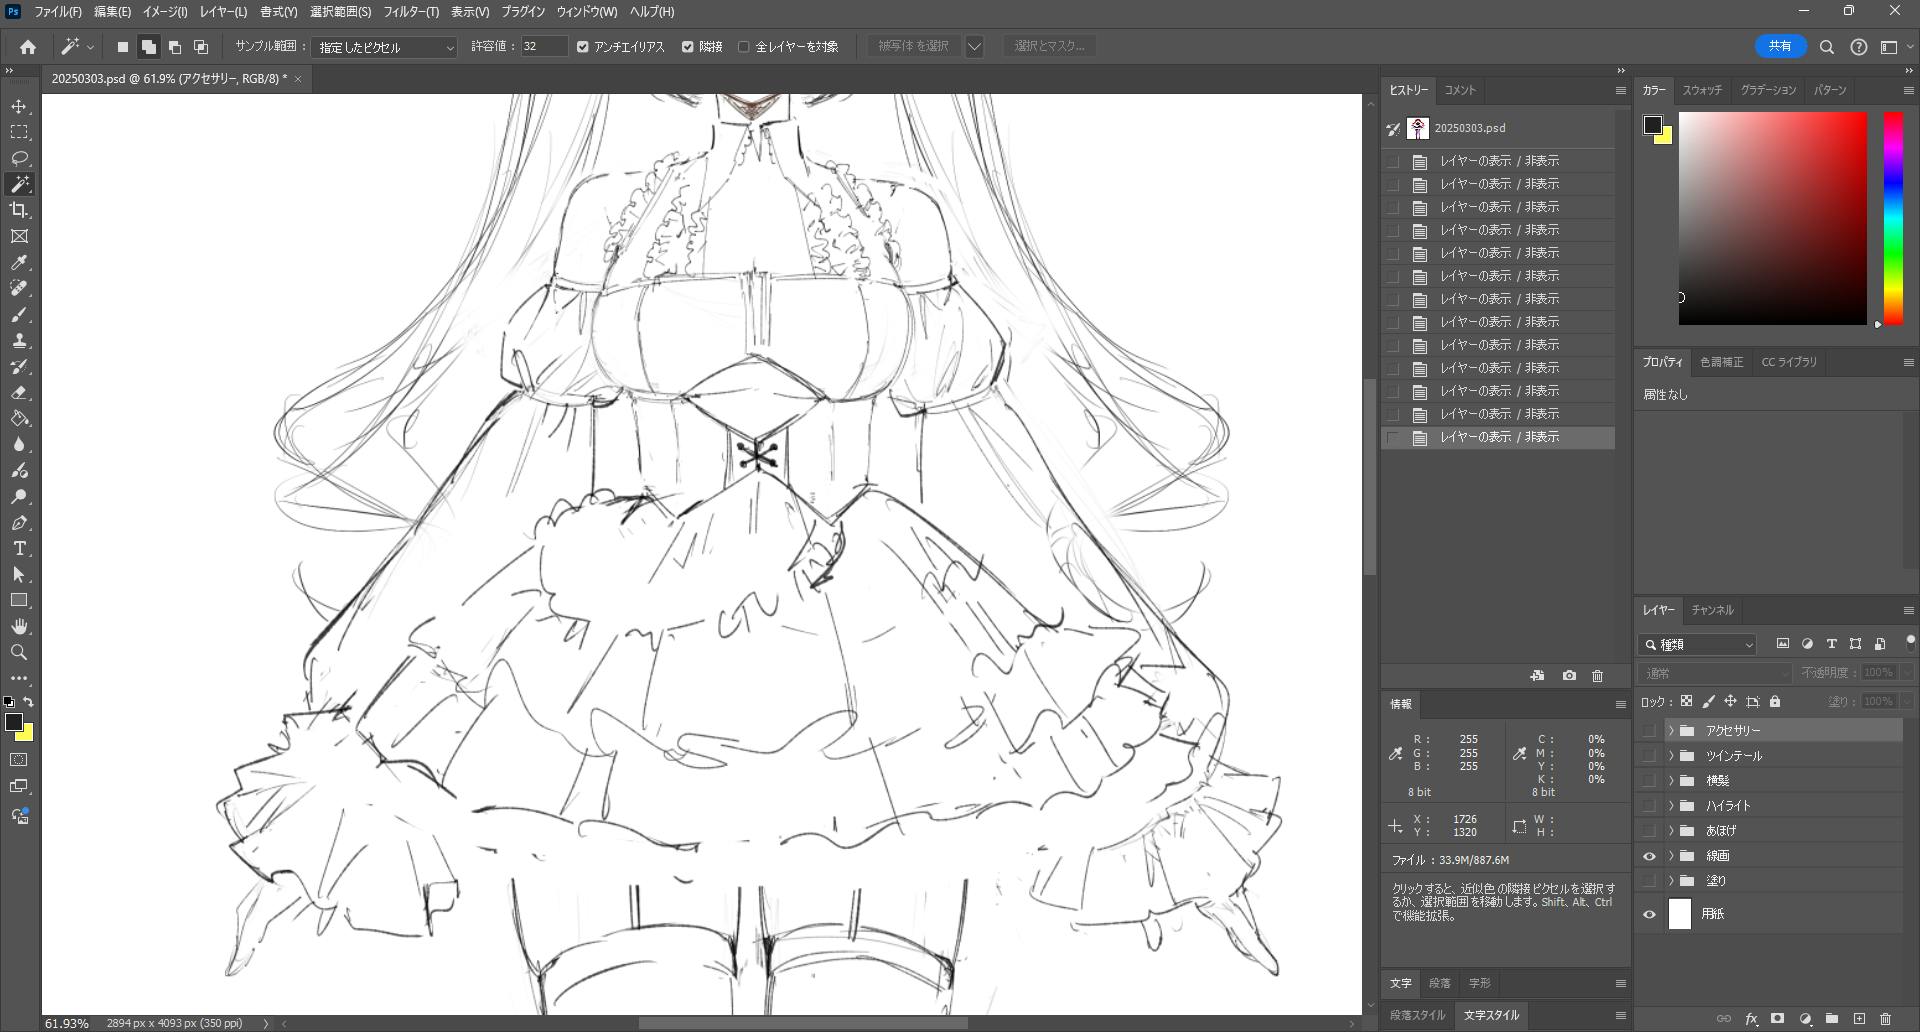Click the rainbow hue slider
Screen dimensions: 1920x1032
pos(1893,218)
